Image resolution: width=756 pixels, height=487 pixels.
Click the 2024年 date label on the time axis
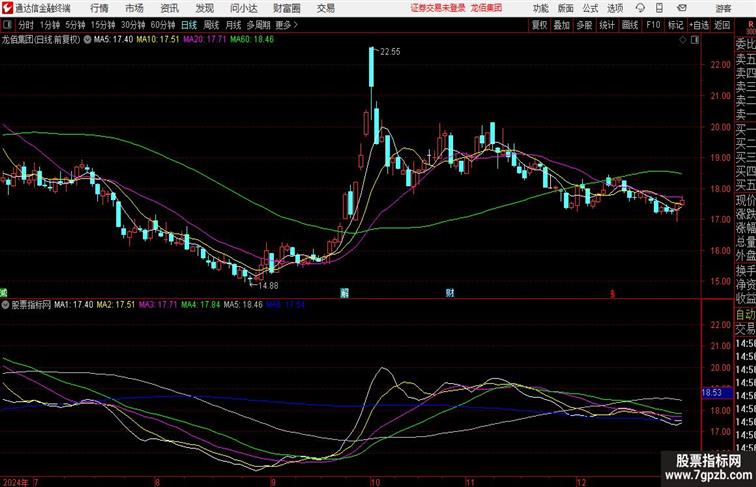tap(15, 482)
